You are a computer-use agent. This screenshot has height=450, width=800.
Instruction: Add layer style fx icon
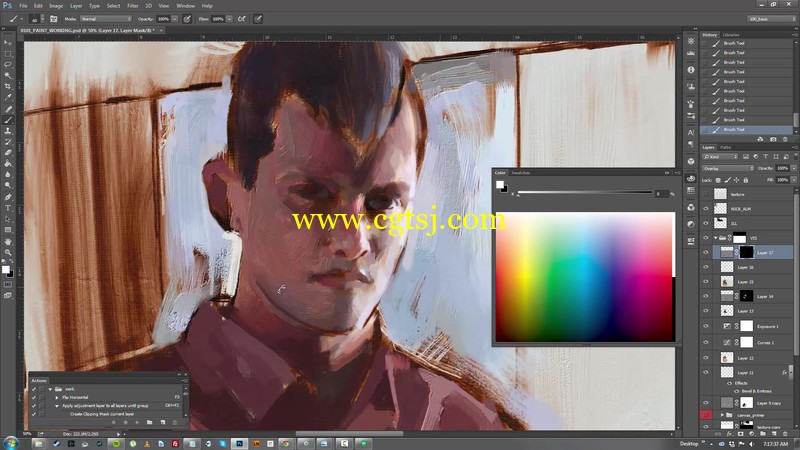click(x=729, y=434)
